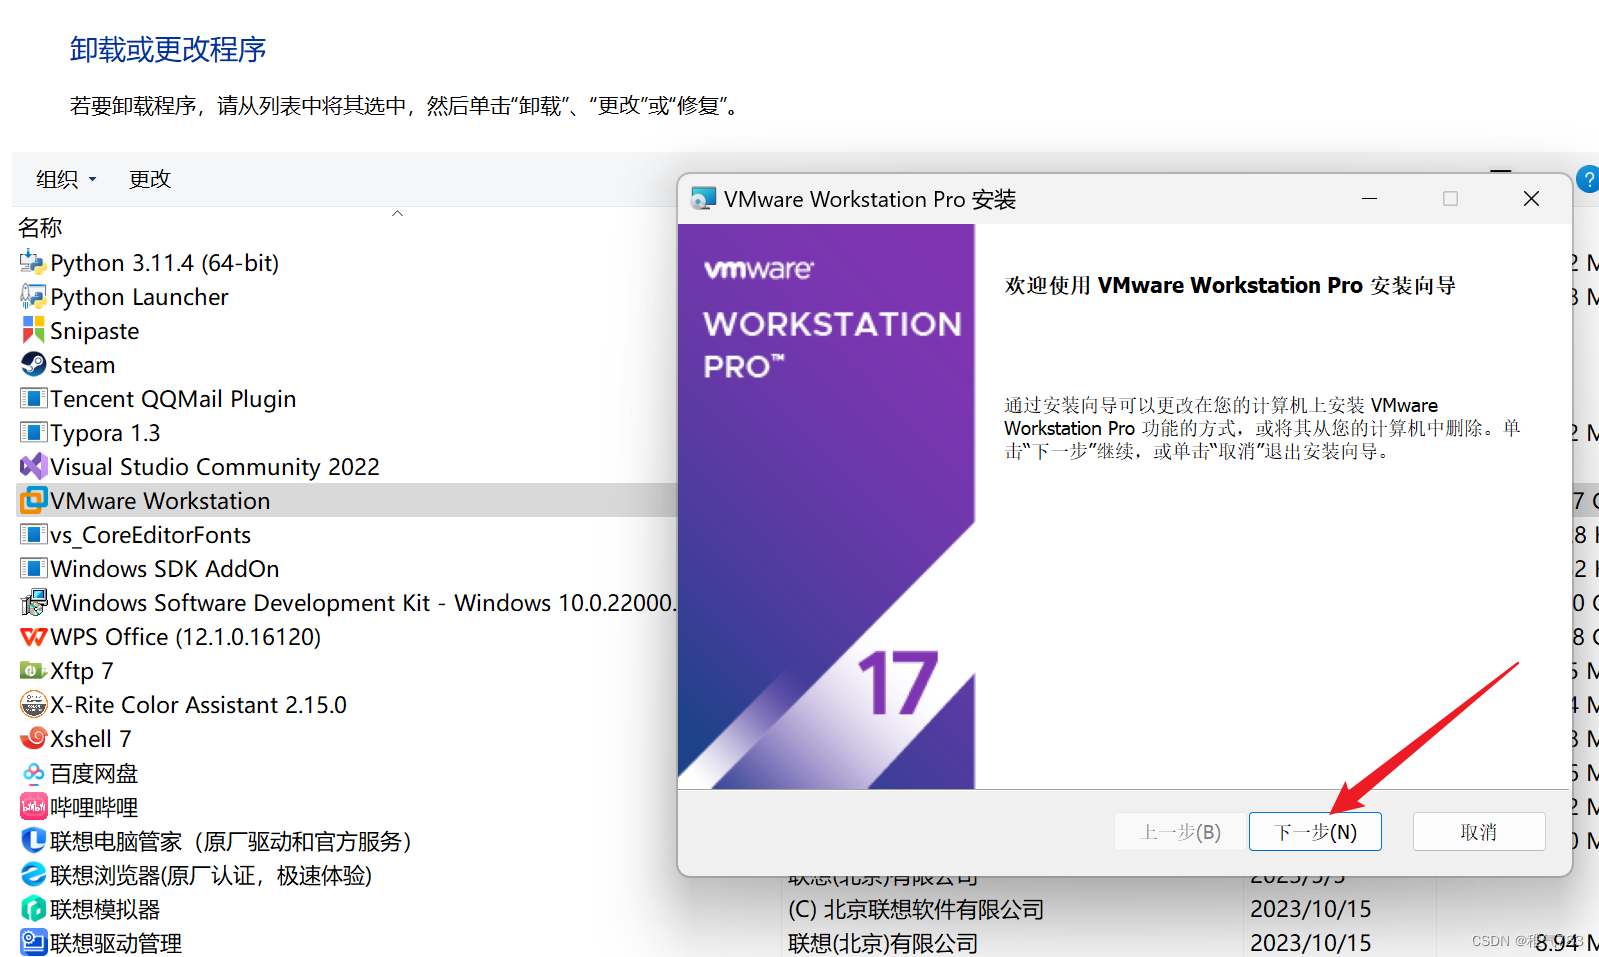The width and height of the screenshot is (1599, 957).
Task: Click publisher 联想(北京)有限公司 in the last row
Action: [883, 943]
